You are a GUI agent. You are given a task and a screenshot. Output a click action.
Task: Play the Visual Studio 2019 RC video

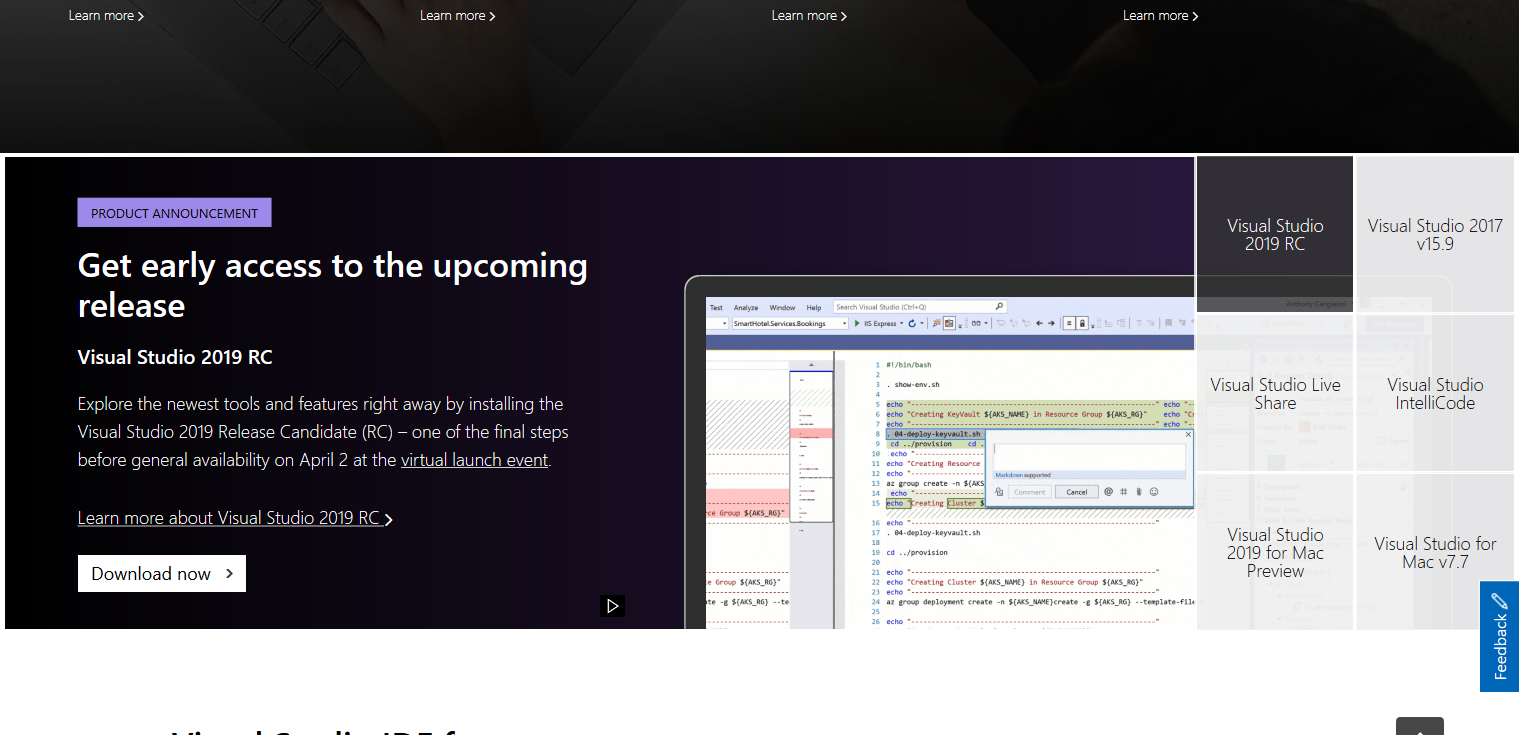613,605
